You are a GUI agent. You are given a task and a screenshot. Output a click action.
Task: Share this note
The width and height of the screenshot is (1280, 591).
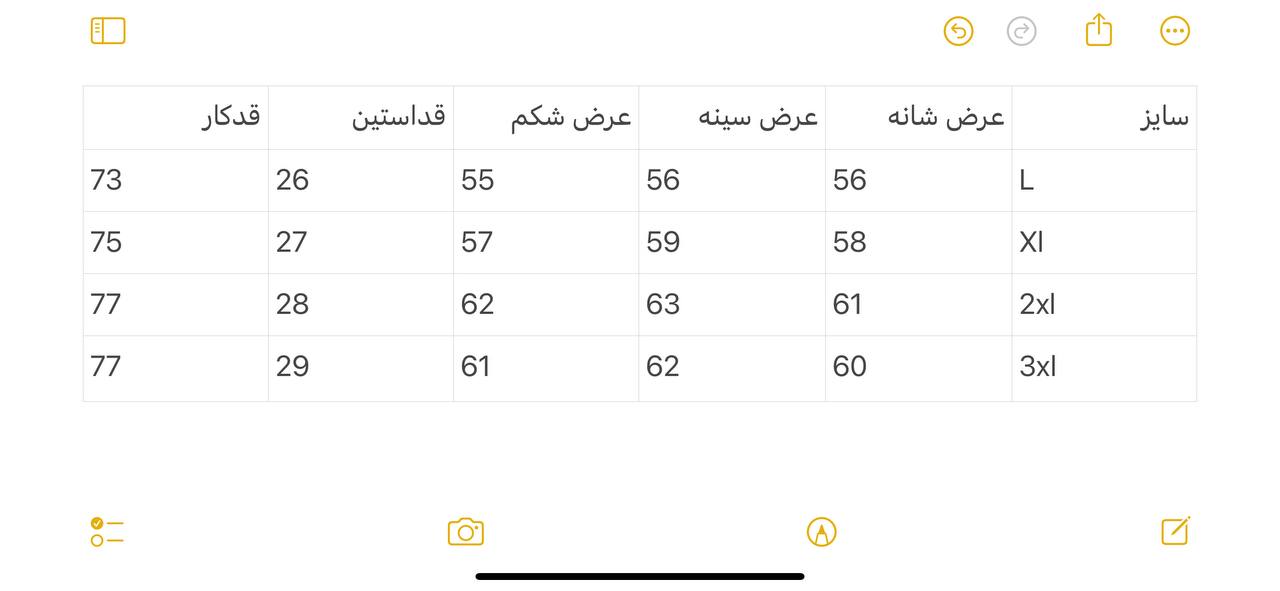pos(1099,29)
